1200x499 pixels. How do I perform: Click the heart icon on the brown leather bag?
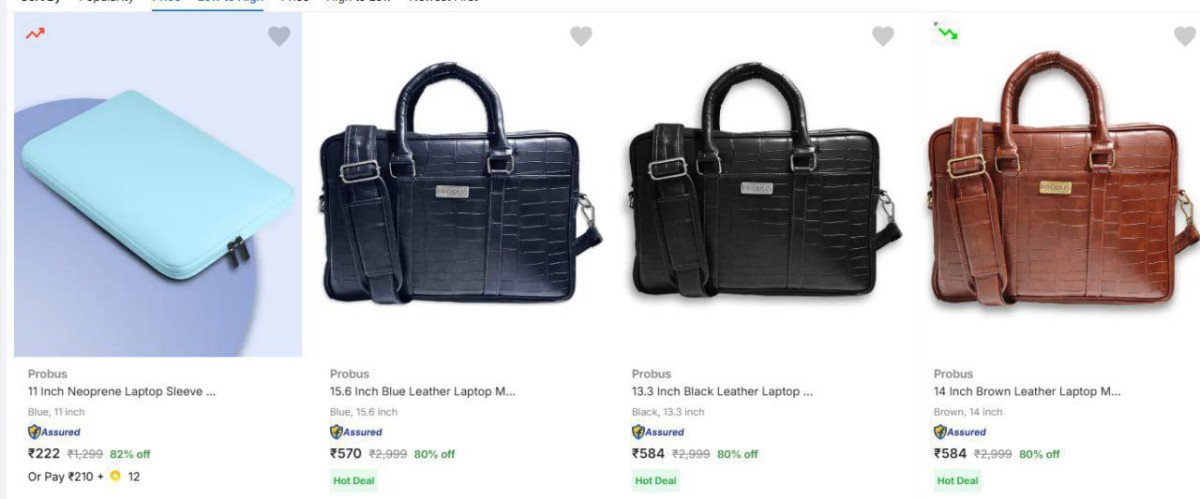pos(1185,36)
